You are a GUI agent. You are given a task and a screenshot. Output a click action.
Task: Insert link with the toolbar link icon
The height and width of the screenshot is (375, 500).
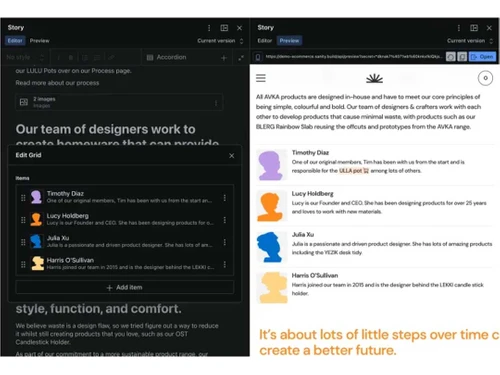[x=111, y=58]
